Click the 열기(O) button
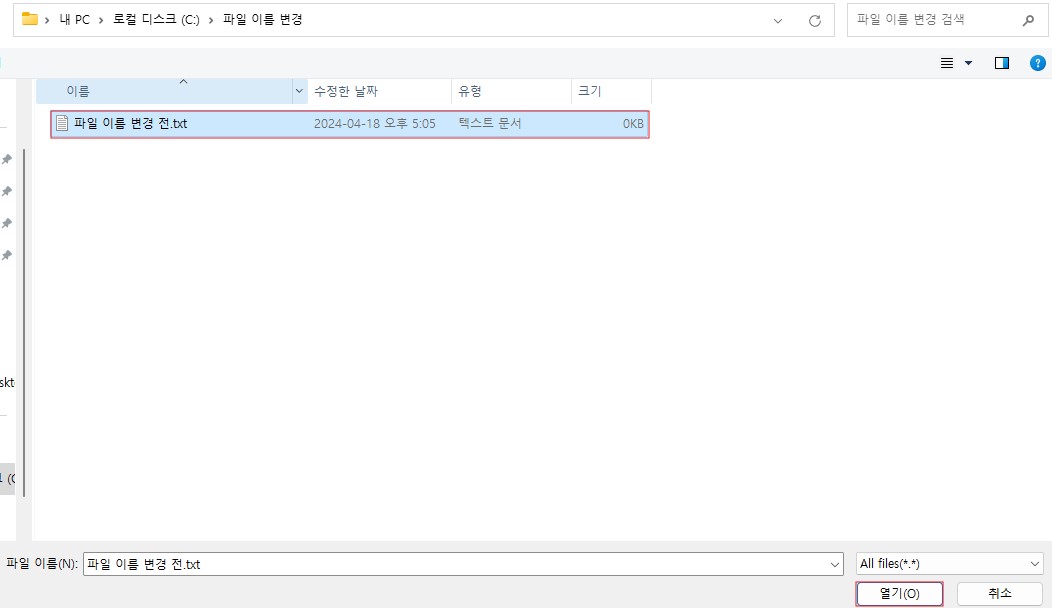 pos(899,593)
